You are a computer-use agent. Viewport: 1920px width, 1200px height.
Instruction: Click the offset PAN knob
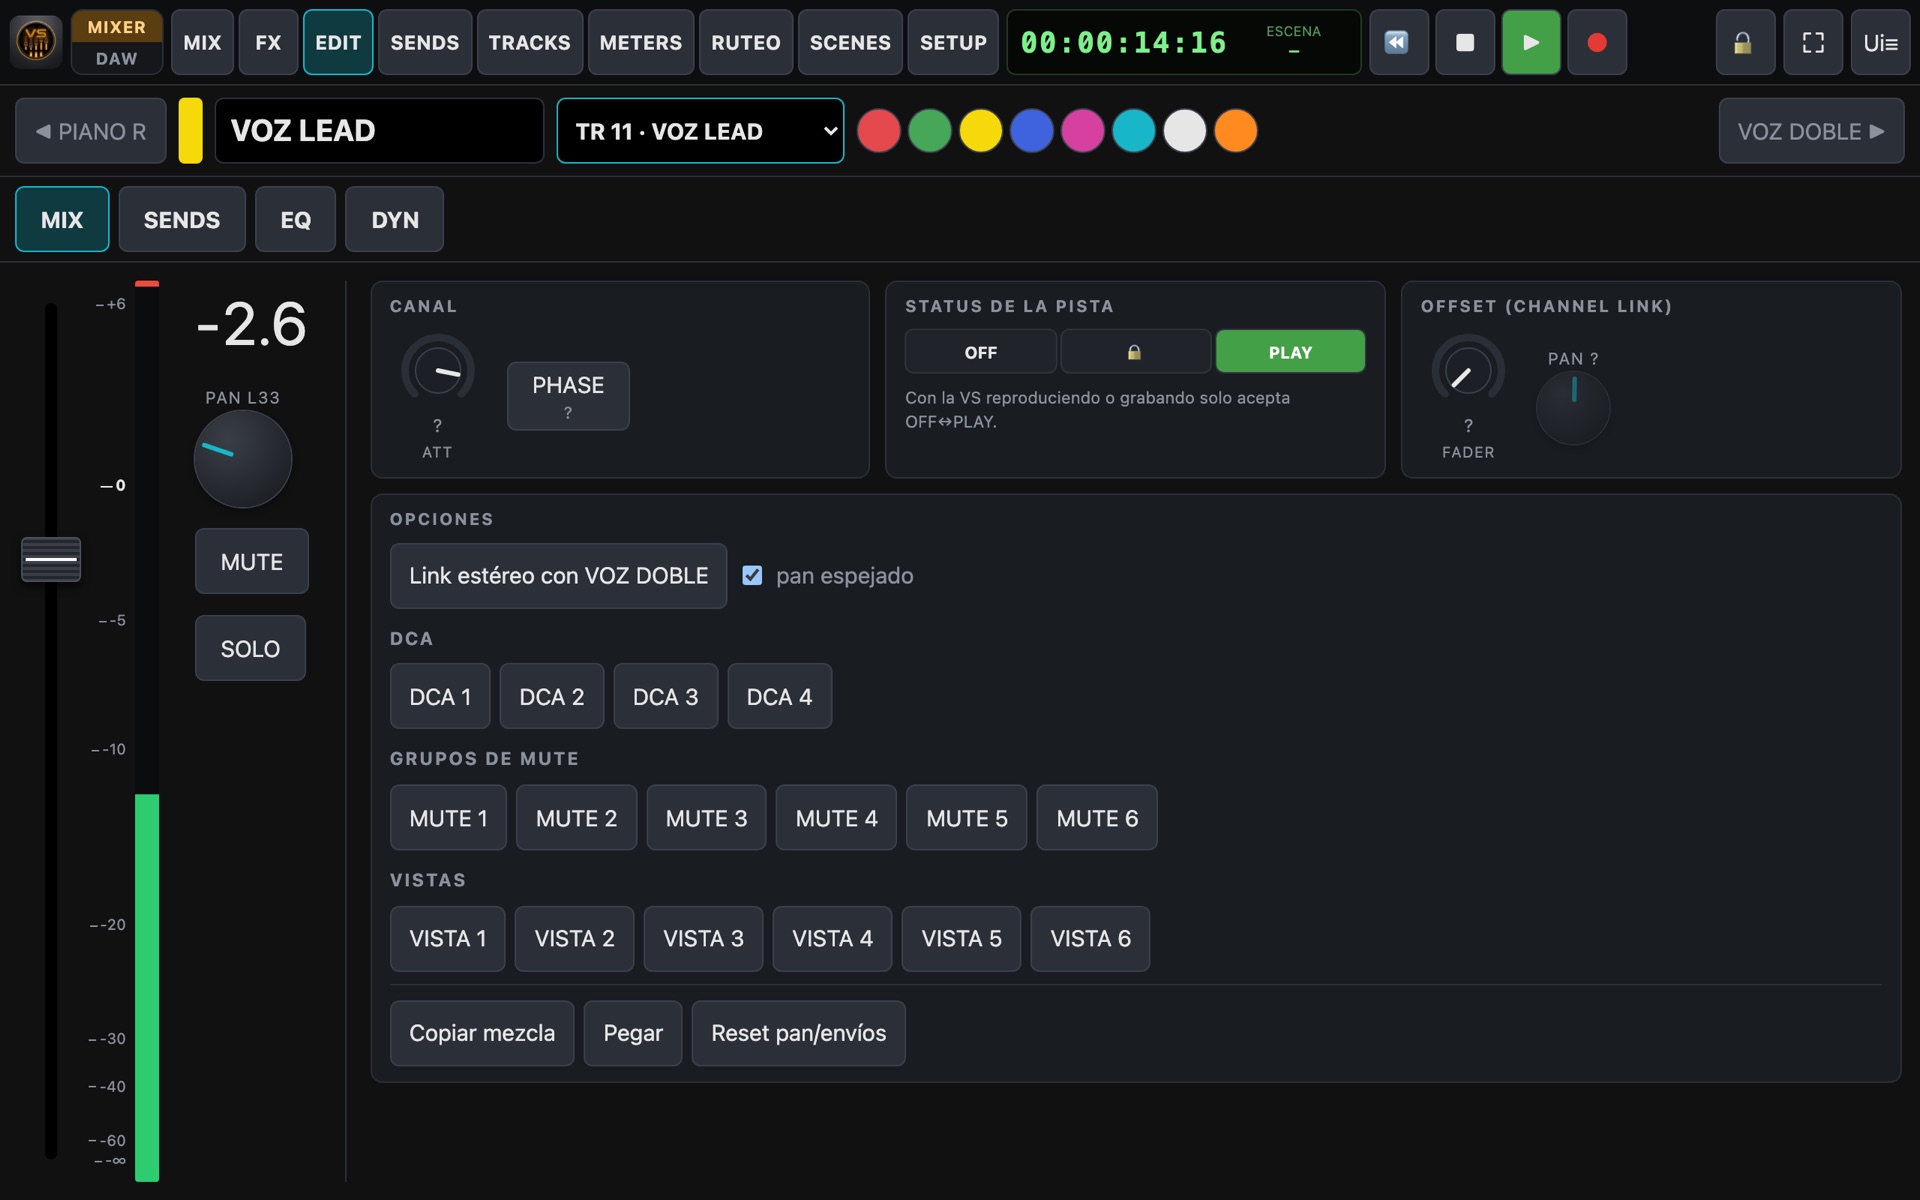pos(1573,407)
